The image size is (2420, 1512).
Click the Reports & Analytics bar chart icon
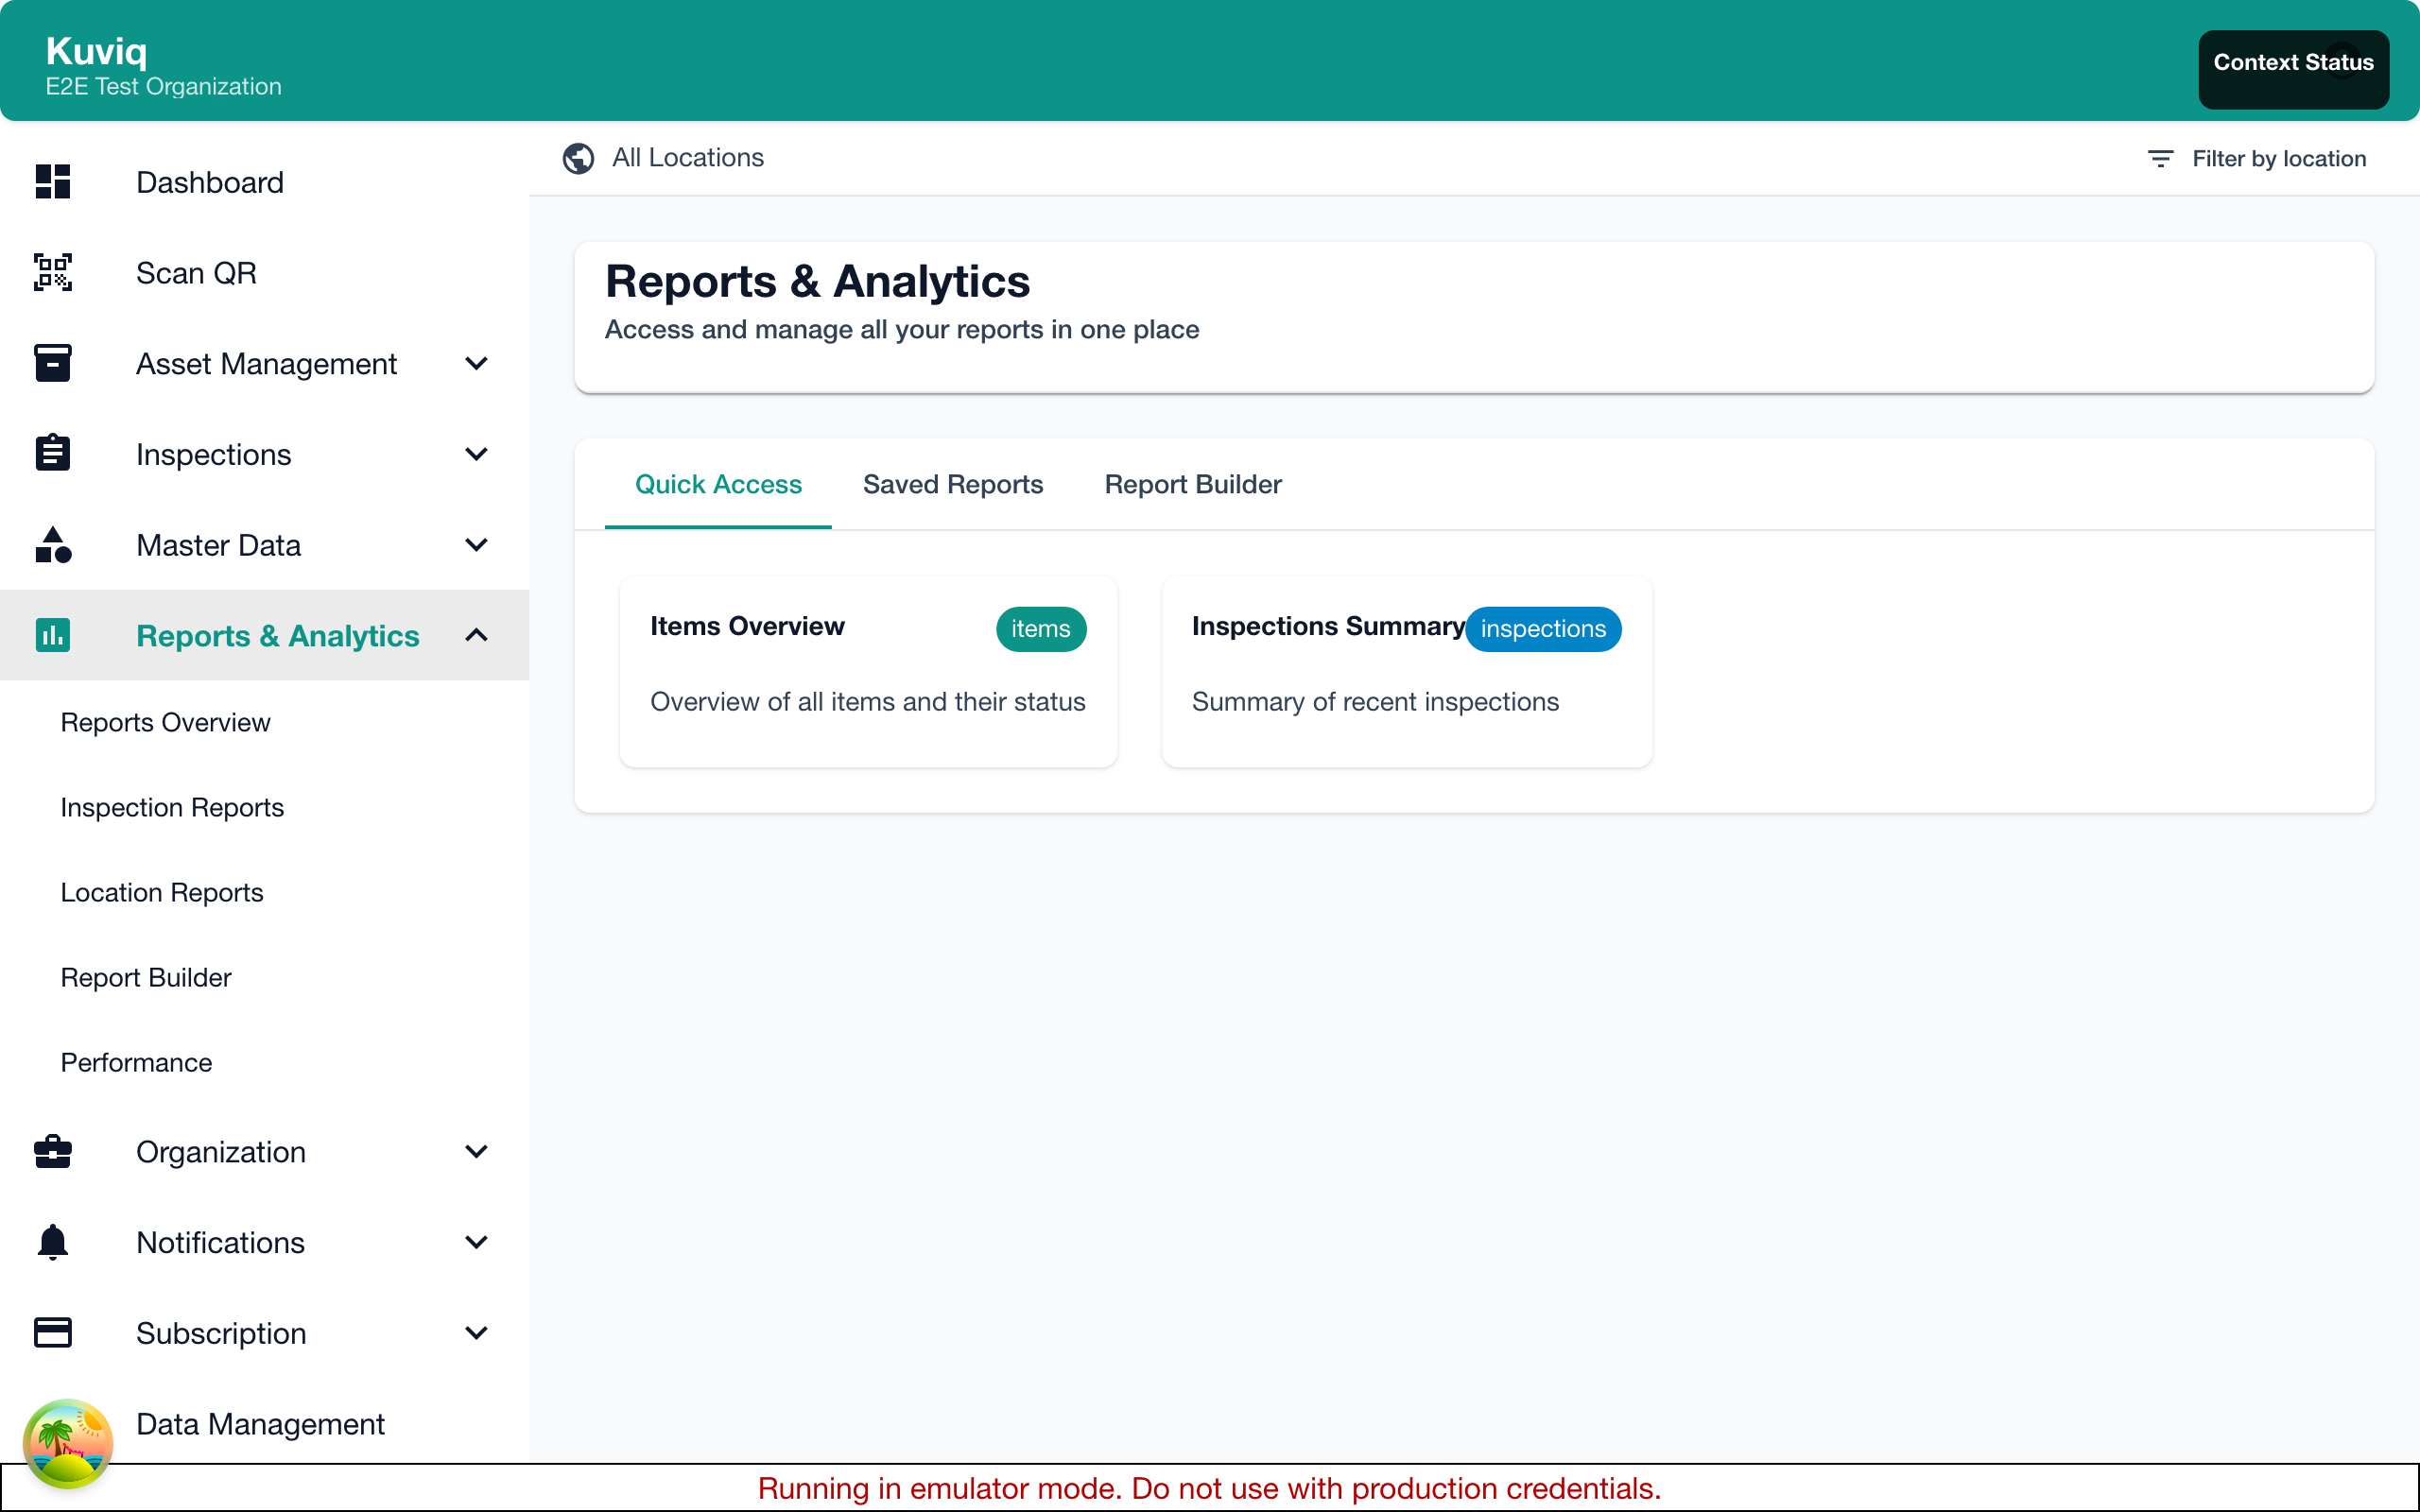click(x=52, y=635)
